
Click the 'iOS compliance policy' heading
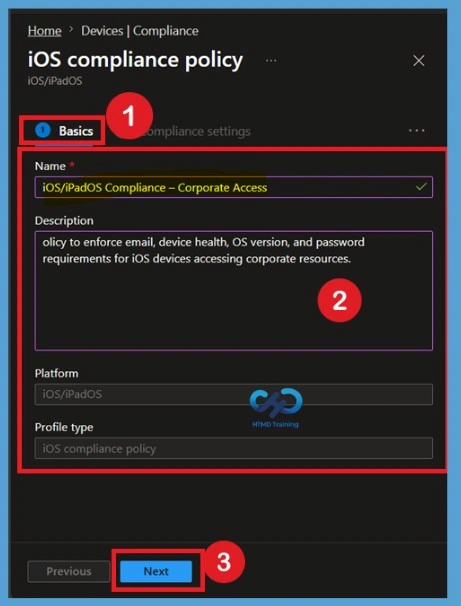pyautogui.click(x=135, y=60)
